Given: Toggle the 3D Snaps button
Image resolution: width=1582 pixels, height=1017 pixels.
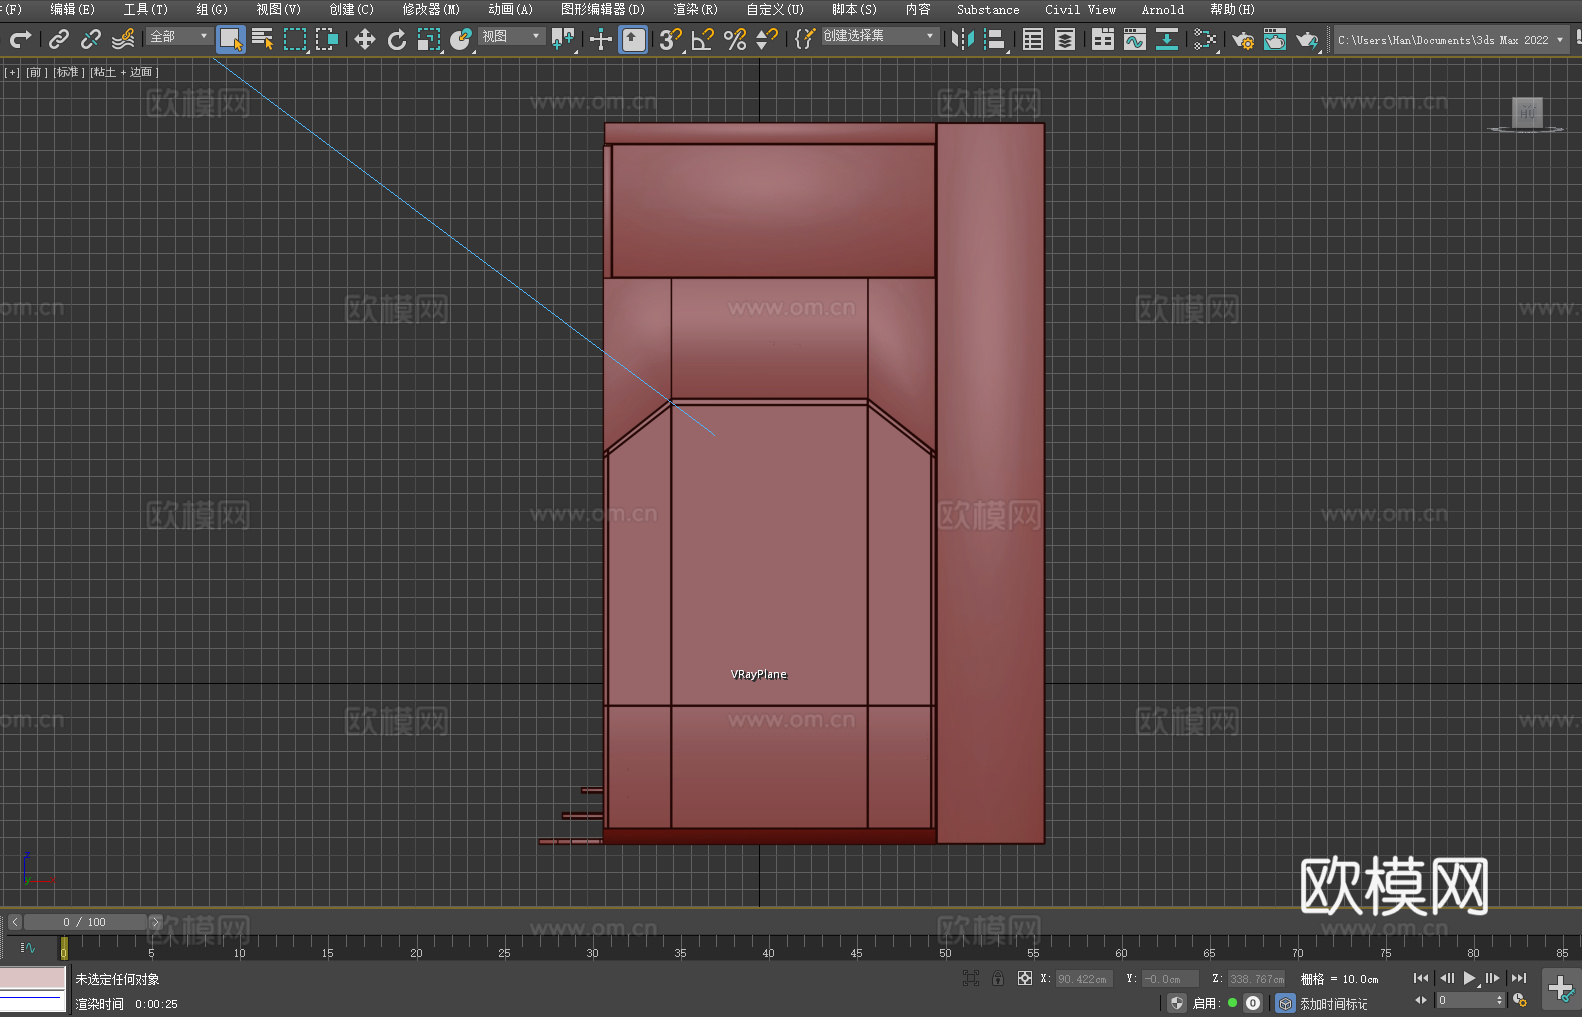Looking at the screenshot, I should pos(671,39).
